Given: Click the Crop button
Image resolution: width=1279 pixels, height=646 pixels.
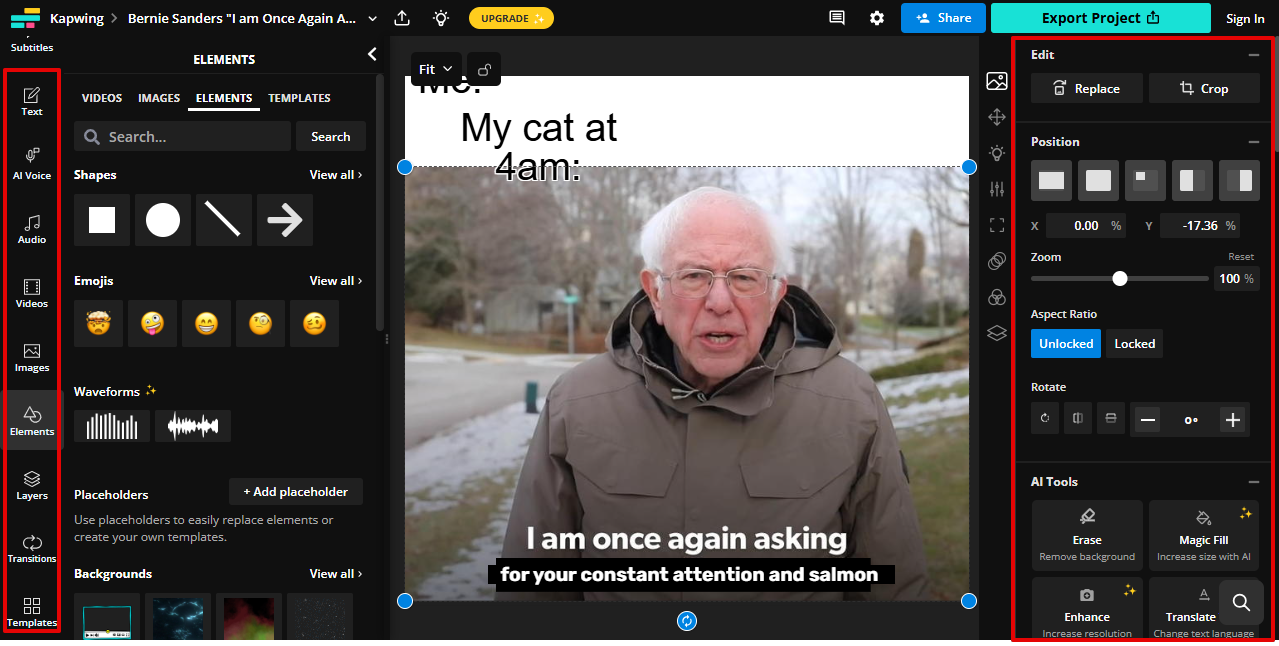Looking at the screenshot, I should click(1204, 89).
